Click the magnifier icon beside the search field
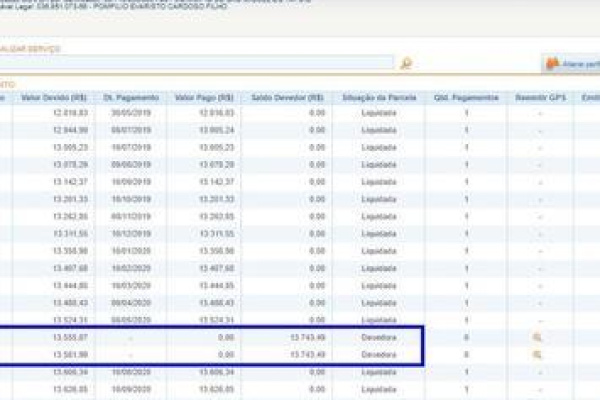Image resolution: width=600 pixels, height=400 pixels. click(406, 63)
